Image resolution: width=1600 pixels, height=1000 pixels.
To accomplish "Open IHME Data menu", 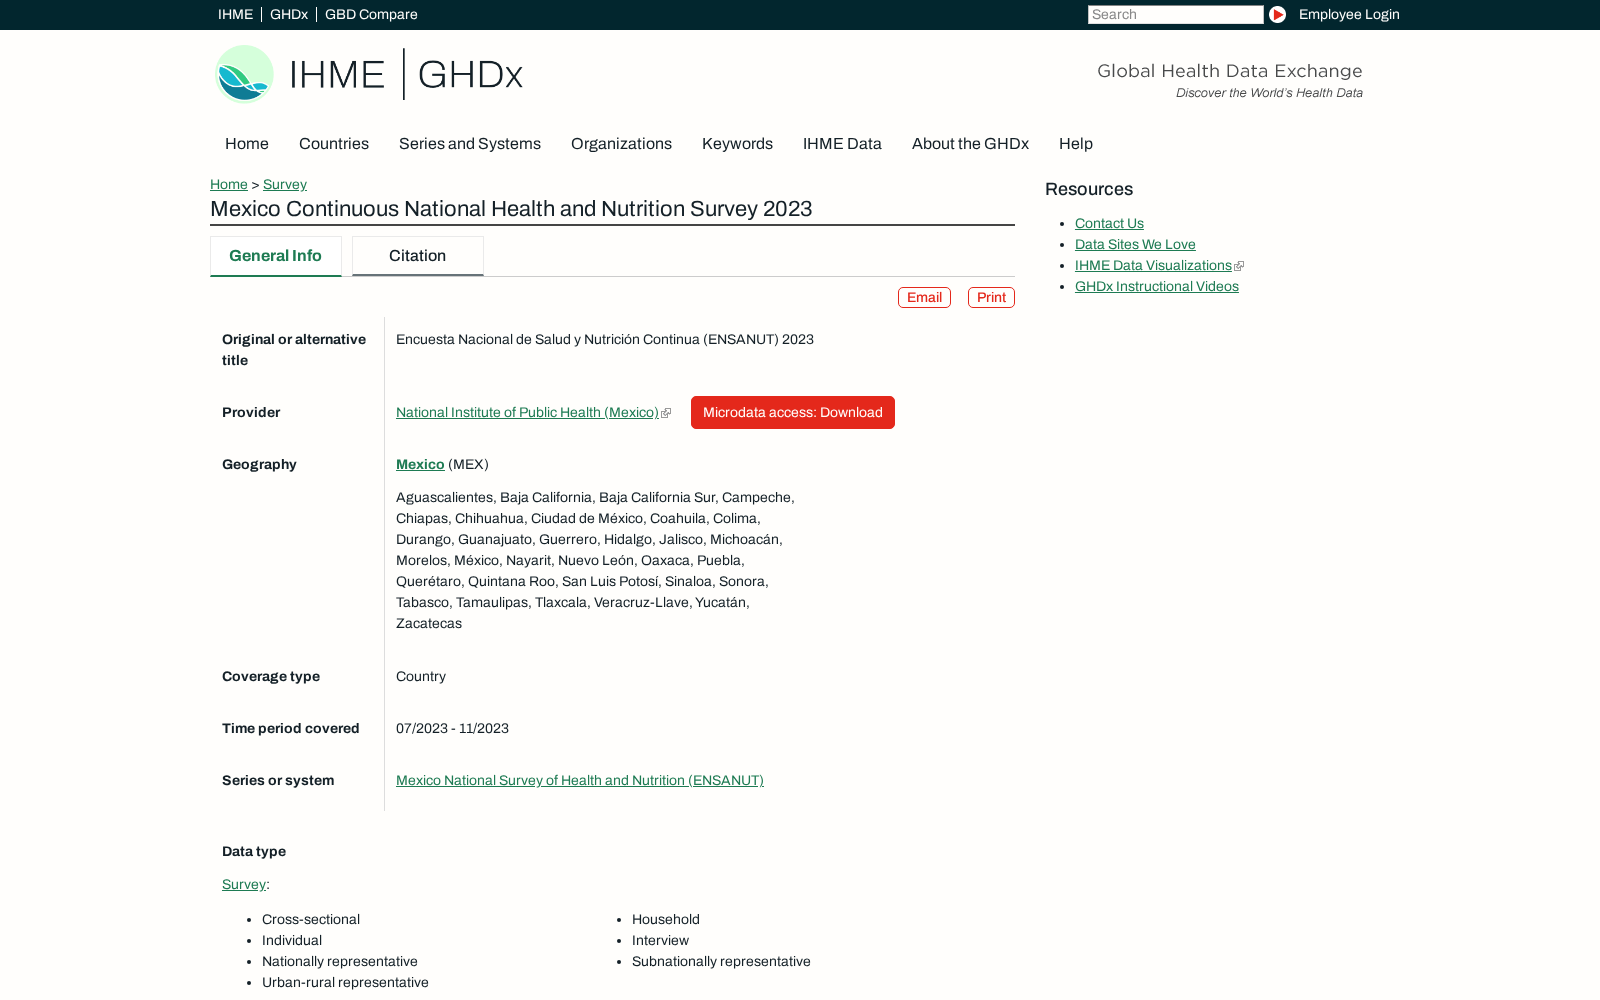I will tap(842, 144).
